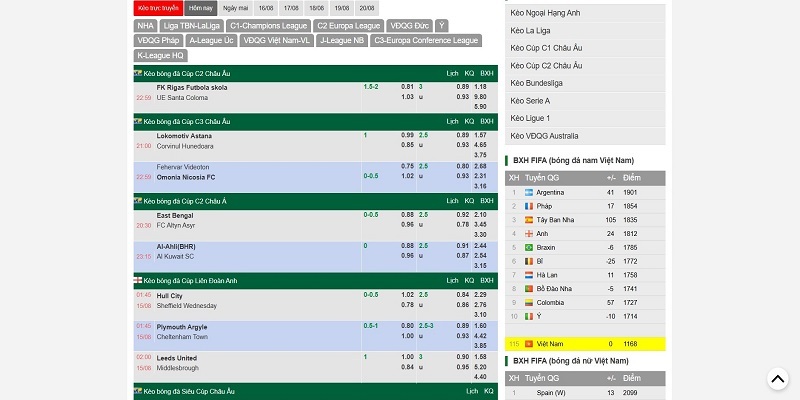Click the Braxin flag icon
Viewport: 800px width, 400px height.
point(529,247)
